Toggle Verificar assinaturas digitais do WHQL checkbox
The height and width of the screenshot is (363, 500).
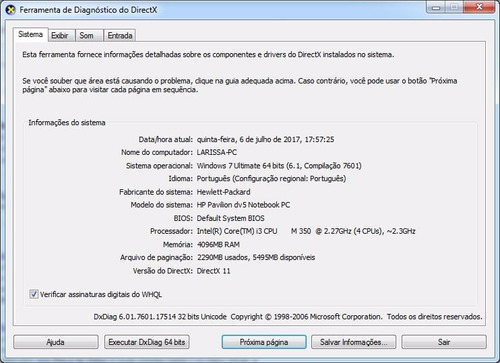[x=34, y=294]
